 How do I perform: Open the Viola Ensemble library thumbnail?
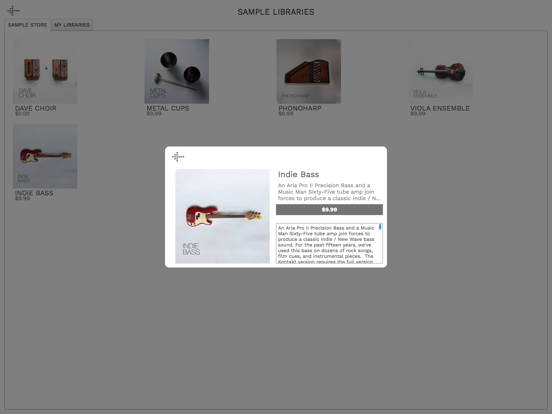(x=440, y=71)
